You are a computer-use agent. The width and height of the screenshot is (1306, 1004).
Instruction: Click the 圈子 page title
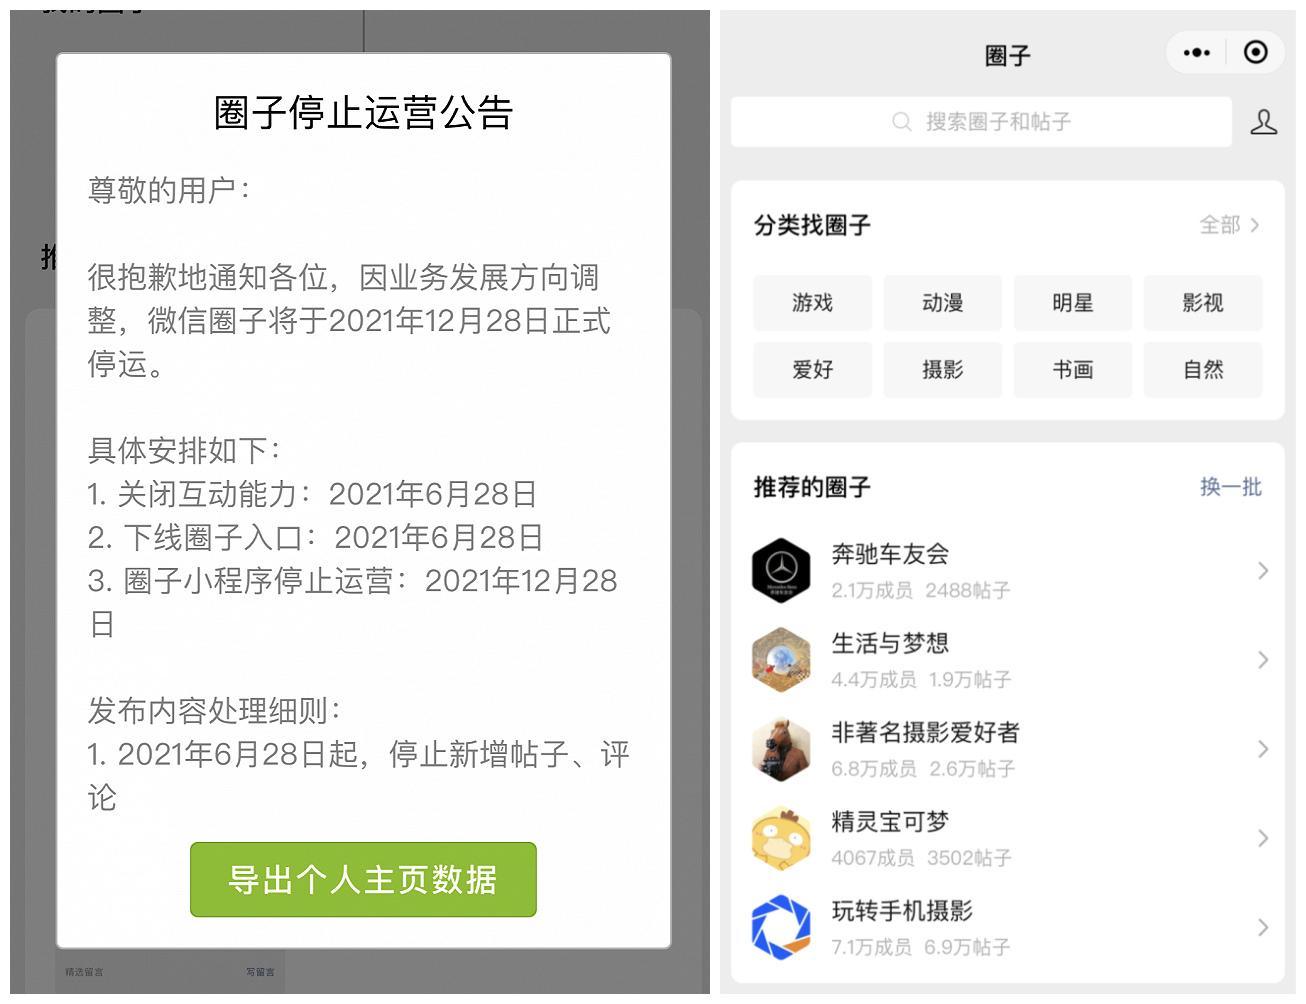pyautogui.click(x=1007, y=55)
